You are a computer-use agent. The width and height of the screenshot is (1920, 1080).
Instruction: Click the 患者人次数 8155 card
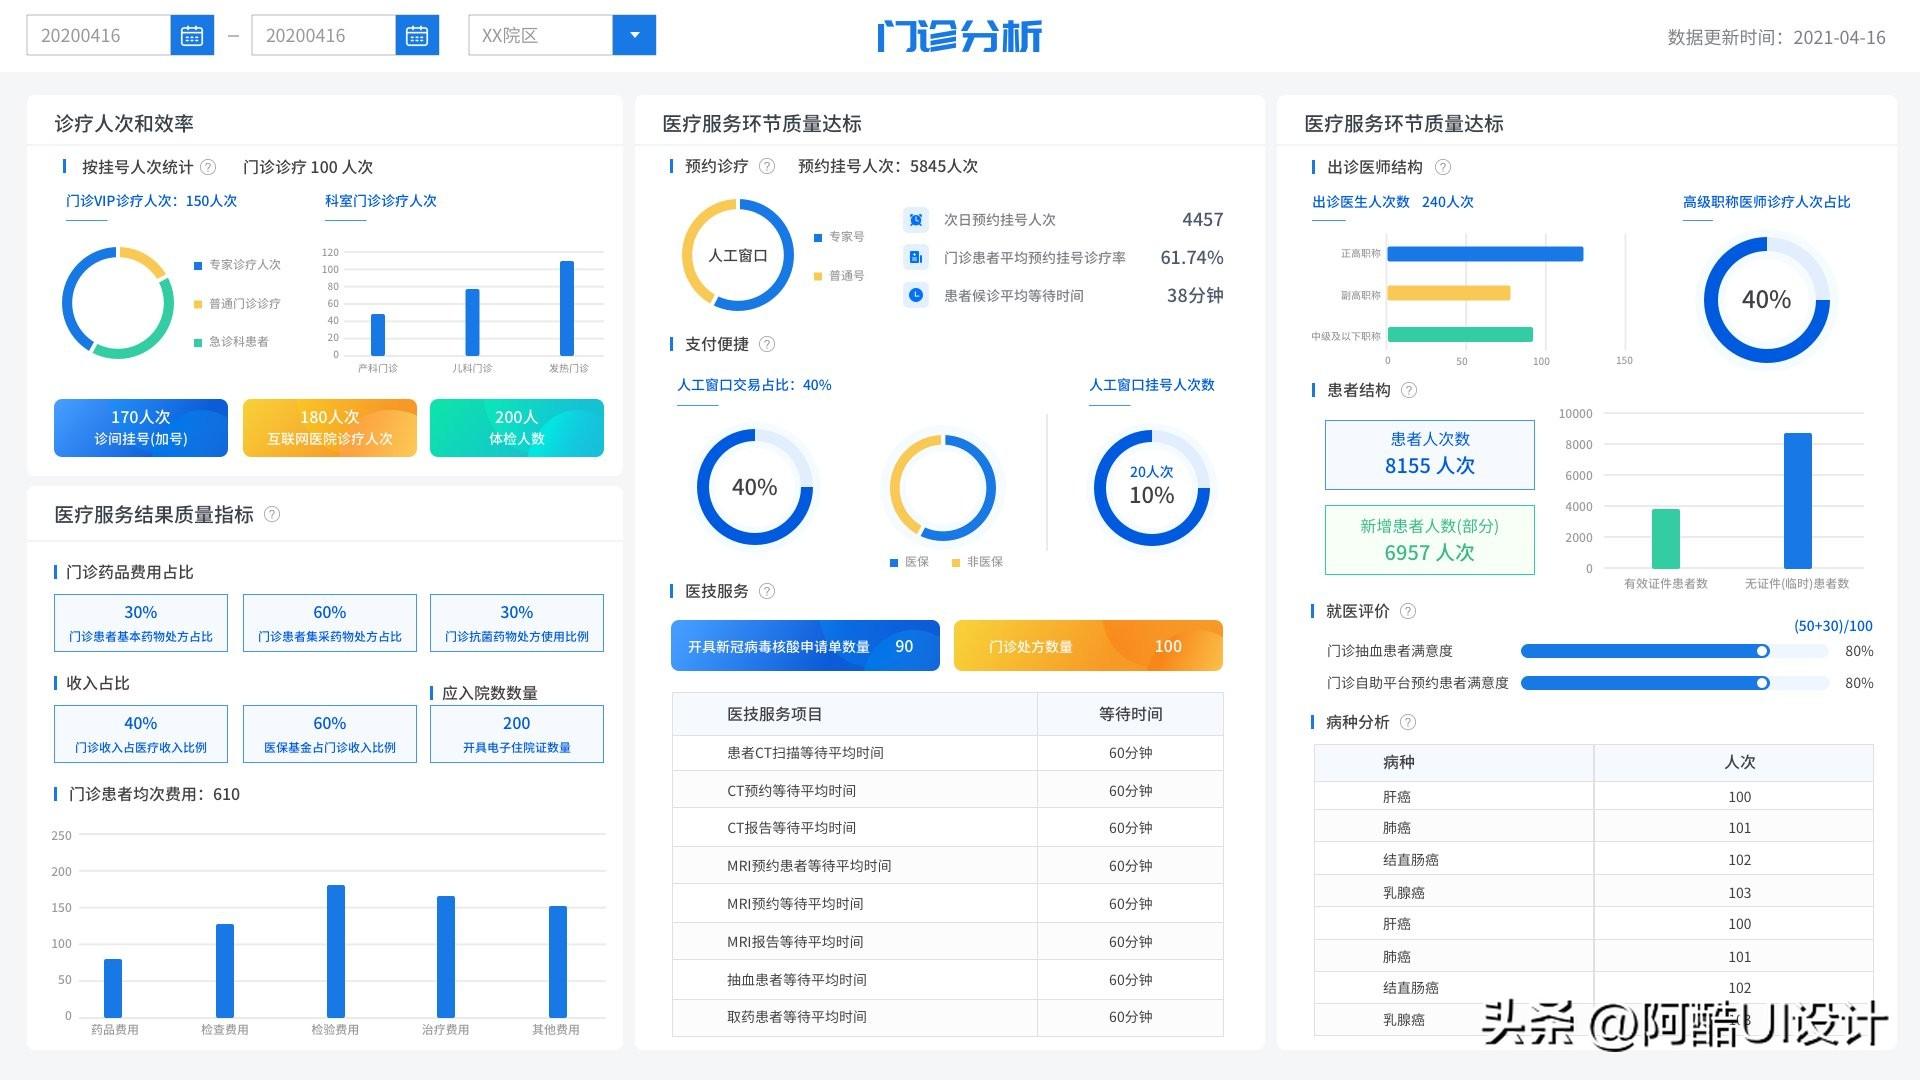point(1430,455)
